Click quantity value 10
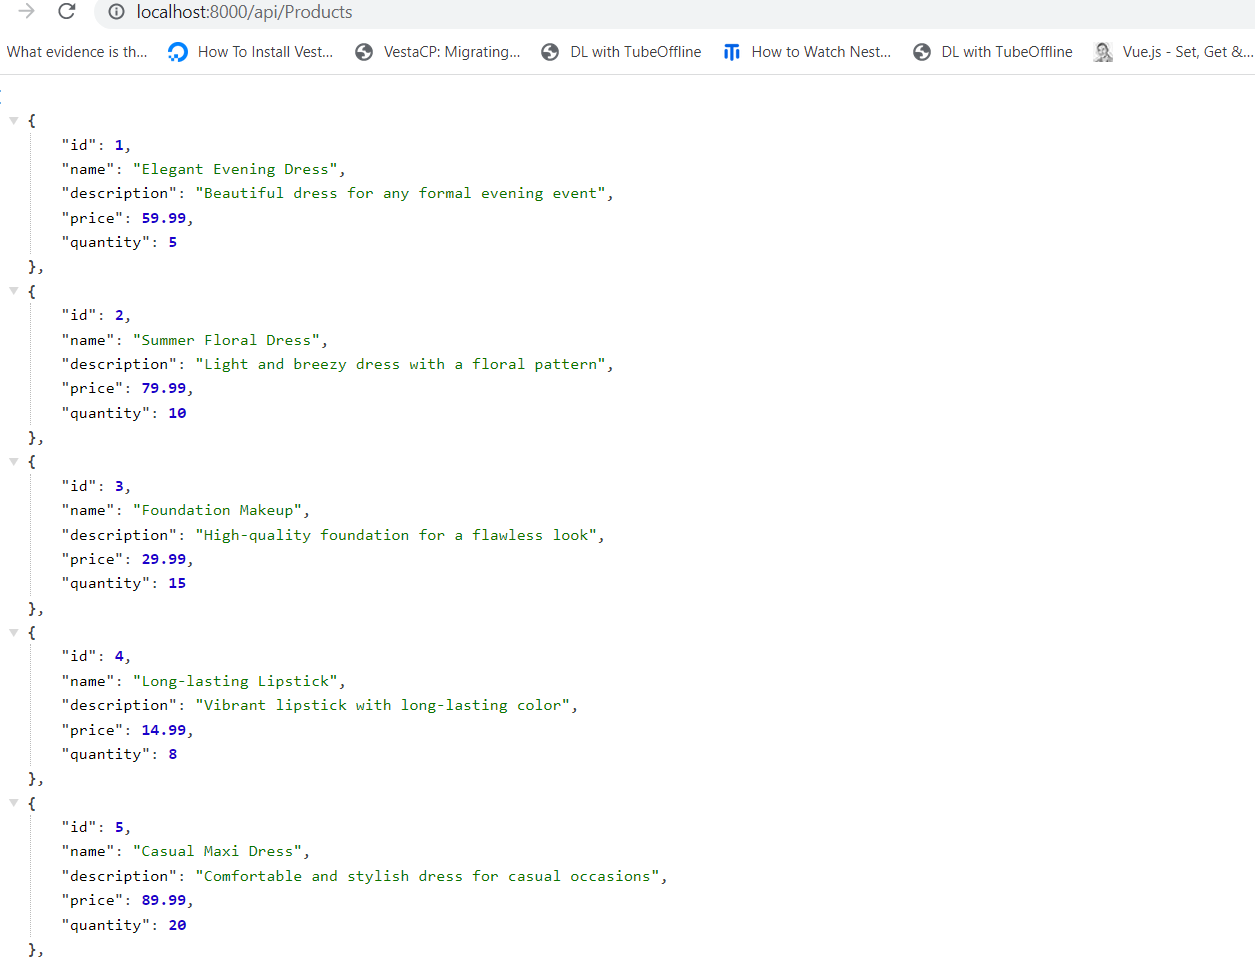This screenshot has height=961, width=1255. coord(177,413)
